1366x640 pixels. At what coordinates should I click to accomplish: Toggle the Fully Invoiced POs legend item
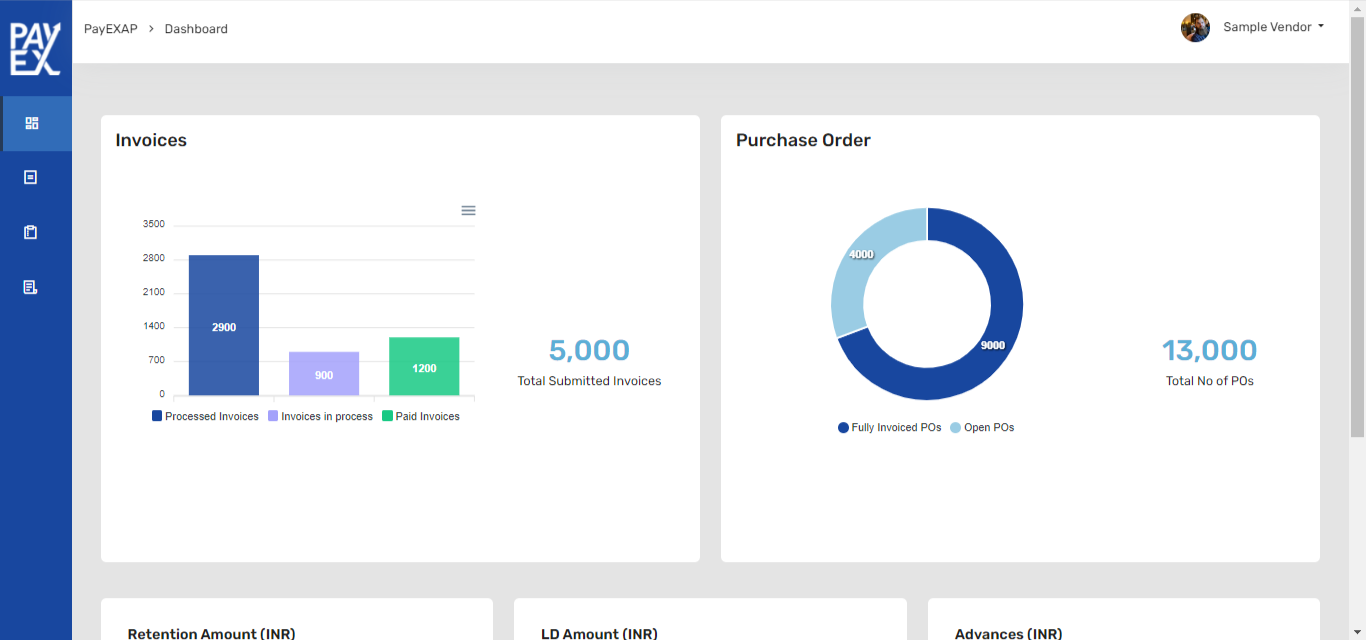890,427
